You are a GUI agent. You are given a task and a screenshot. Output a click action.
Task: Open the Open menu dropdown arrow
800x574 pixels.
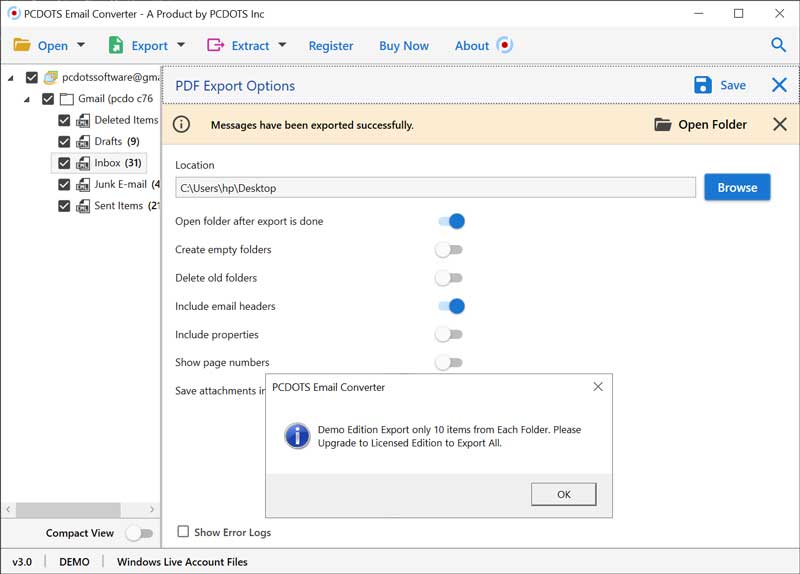[x=81, y=45]
